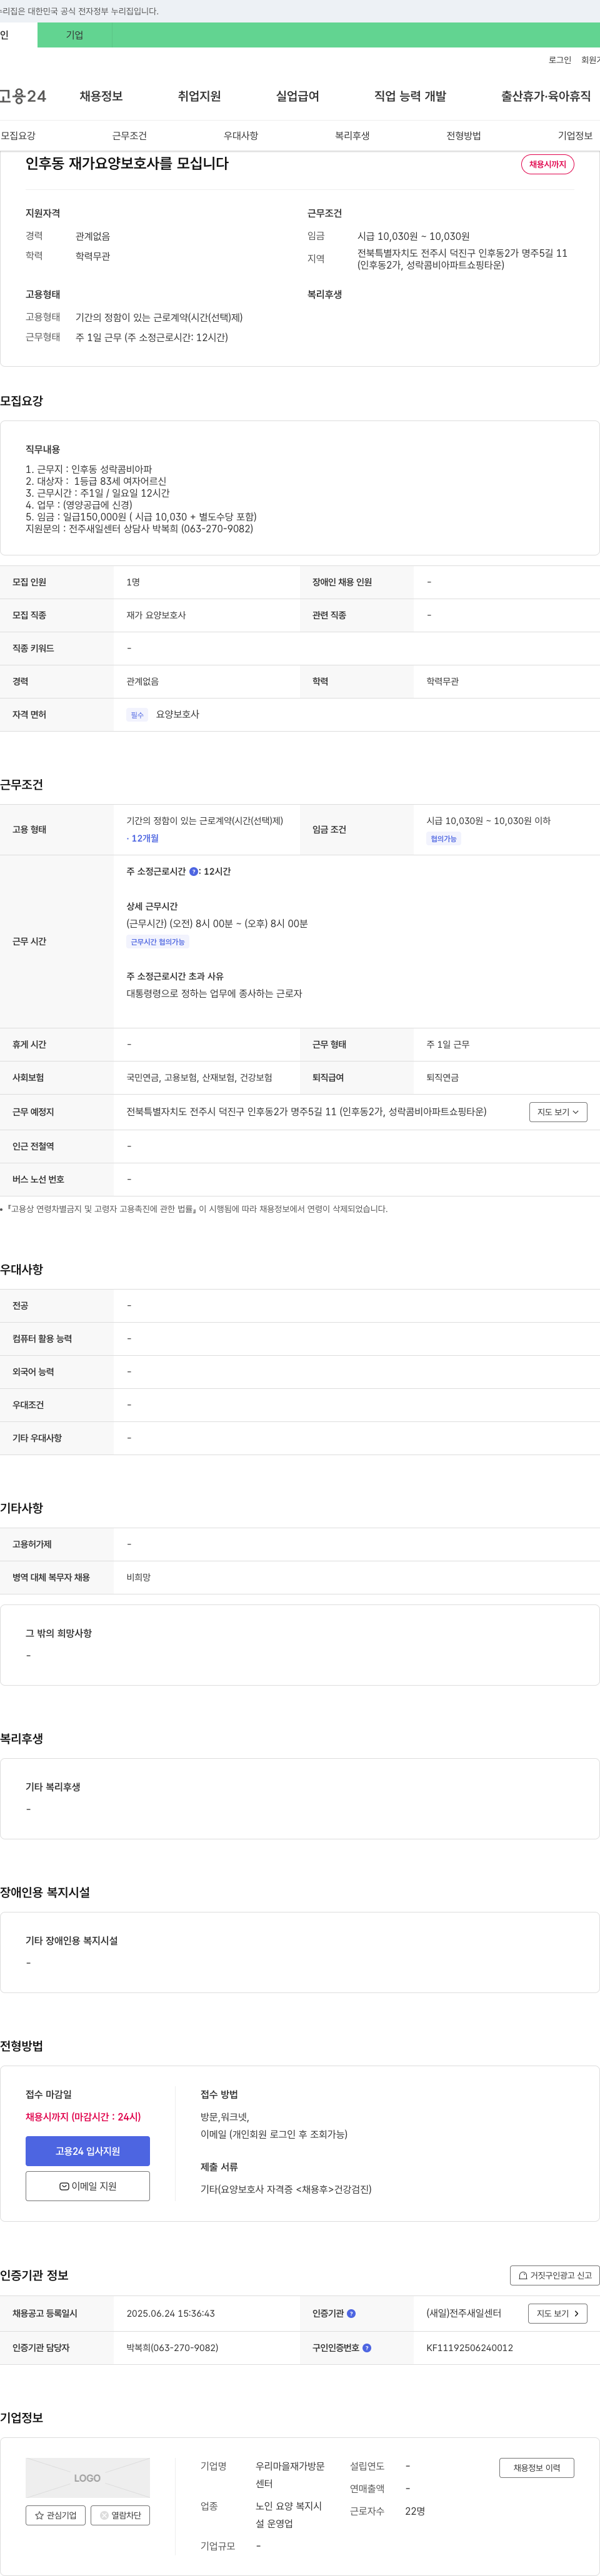Click 퇴직연금 in the 퇴직급여 row
Image resolution: width=600 pixels, height=2576 pixels.
pyautogui.click(x=443, y=1078)
